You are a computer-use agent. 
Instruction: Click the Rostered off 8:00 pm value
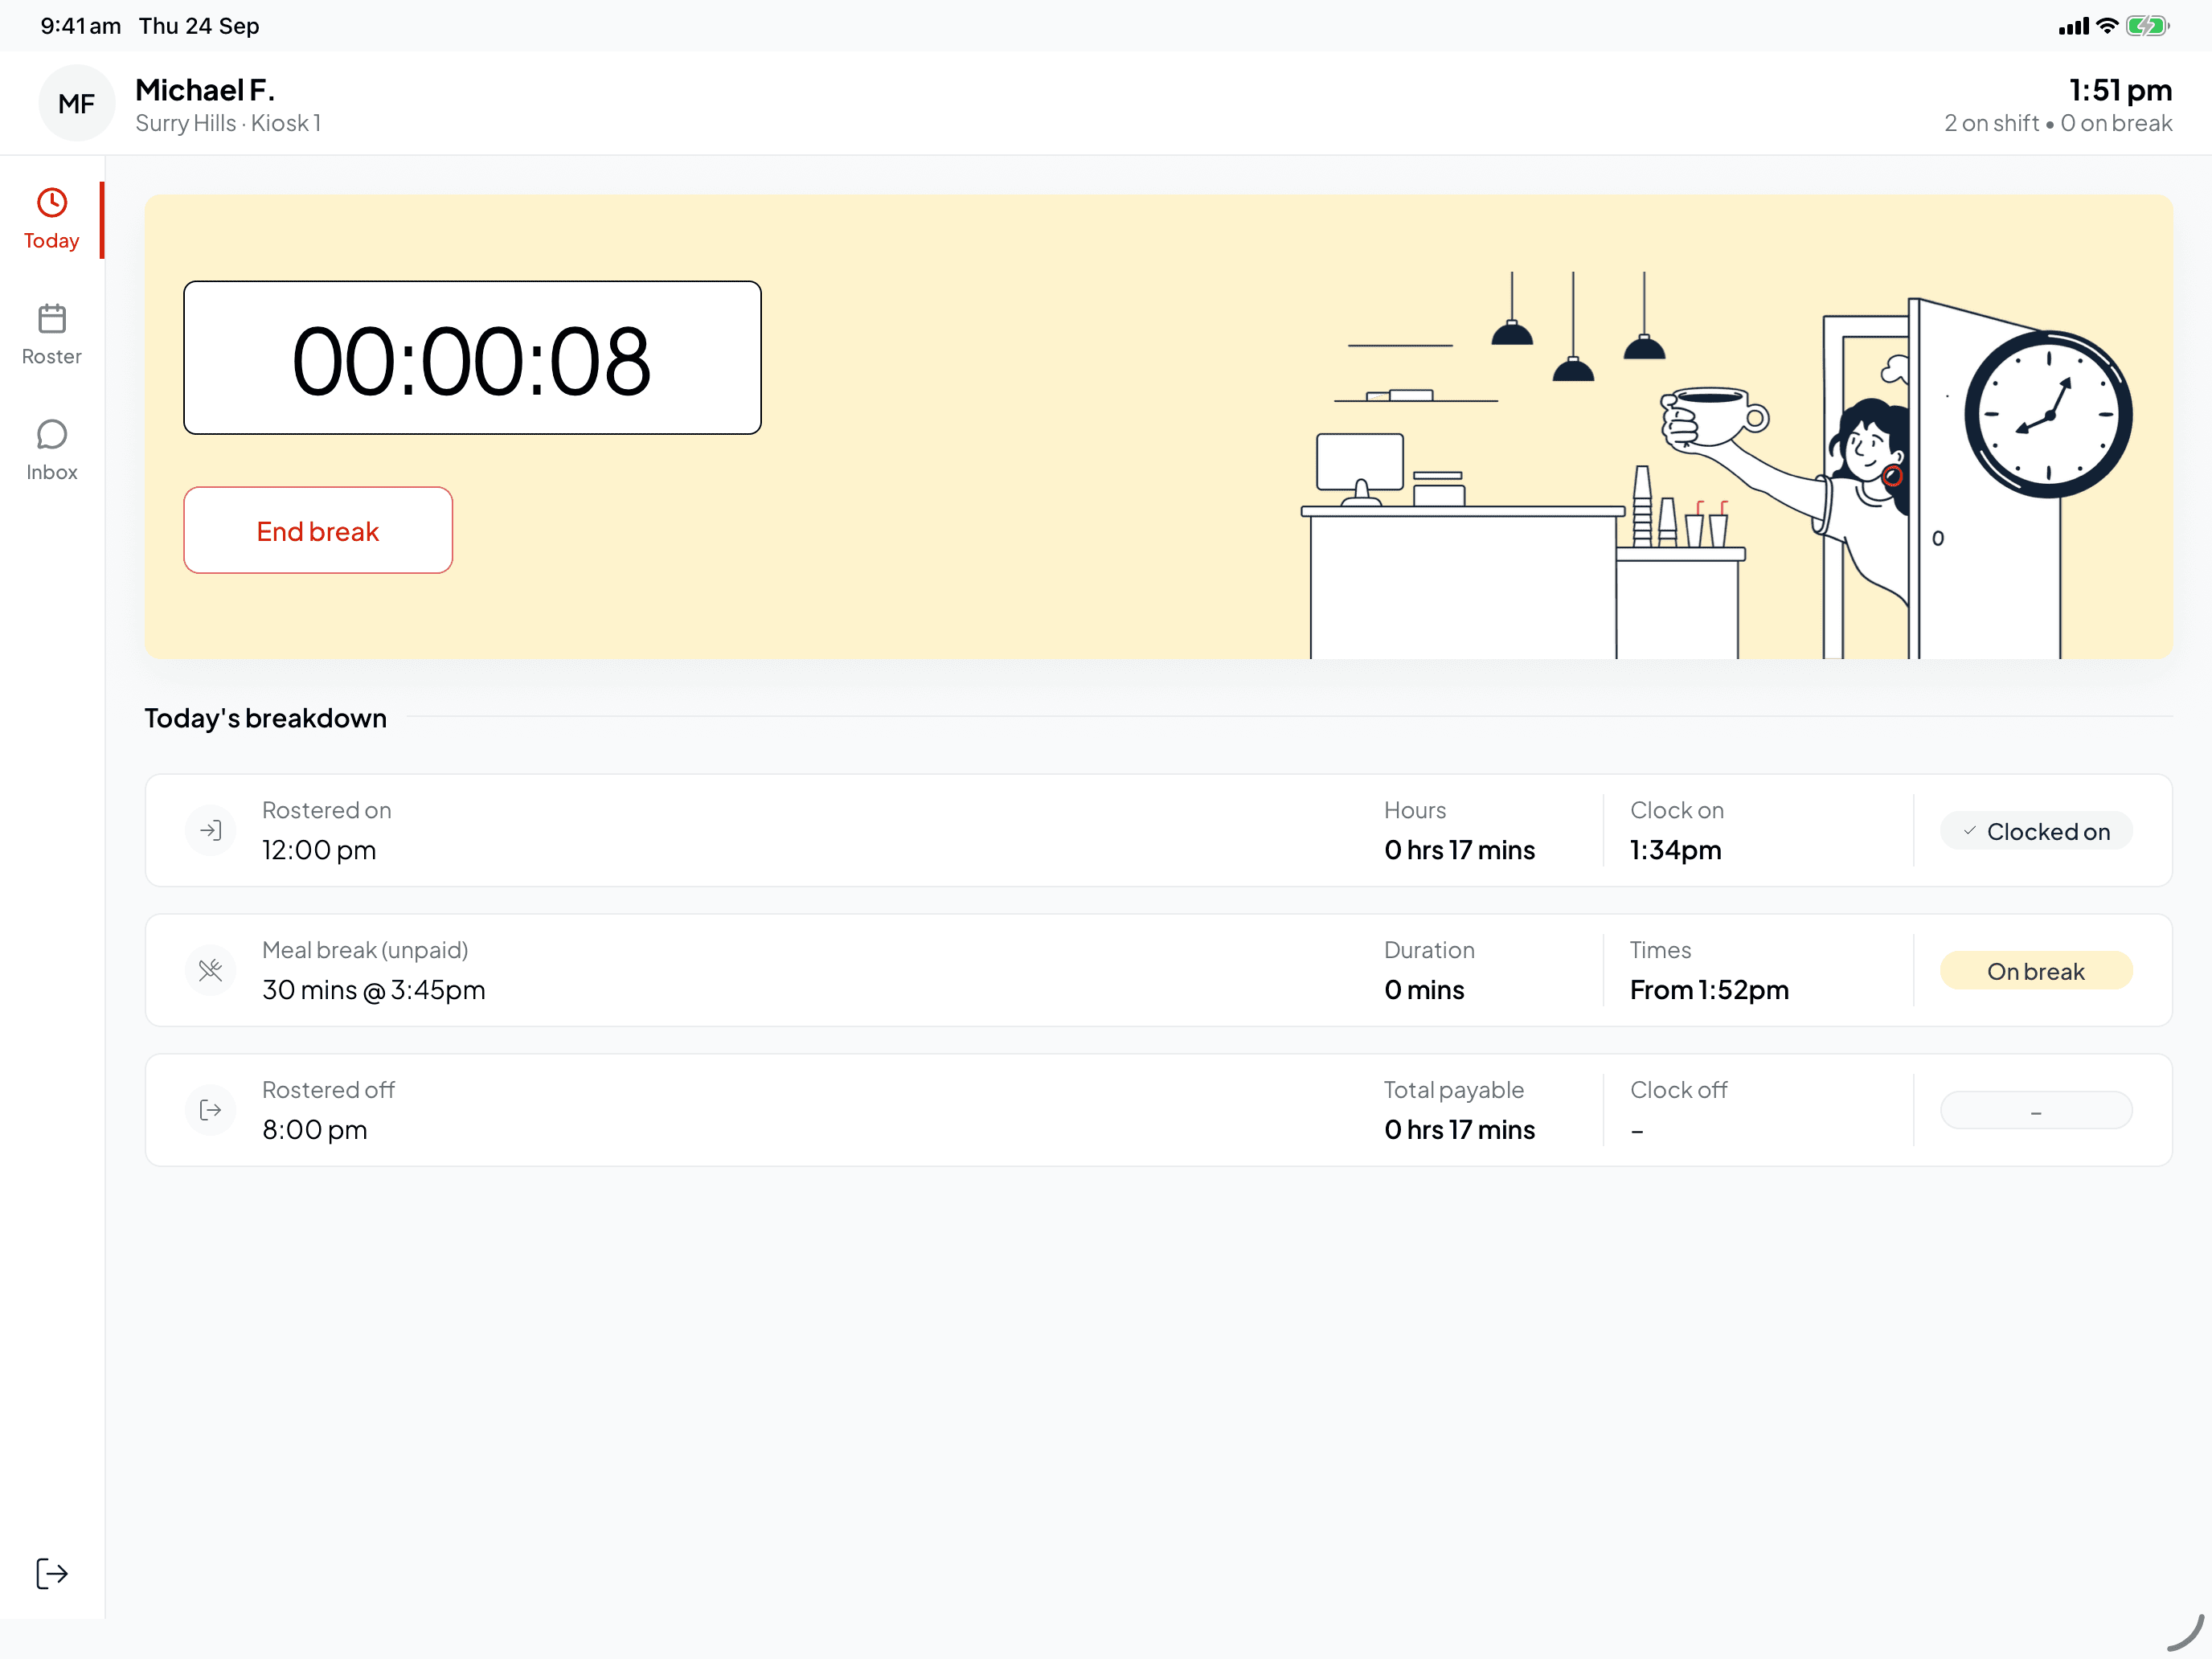[314, 1130]
